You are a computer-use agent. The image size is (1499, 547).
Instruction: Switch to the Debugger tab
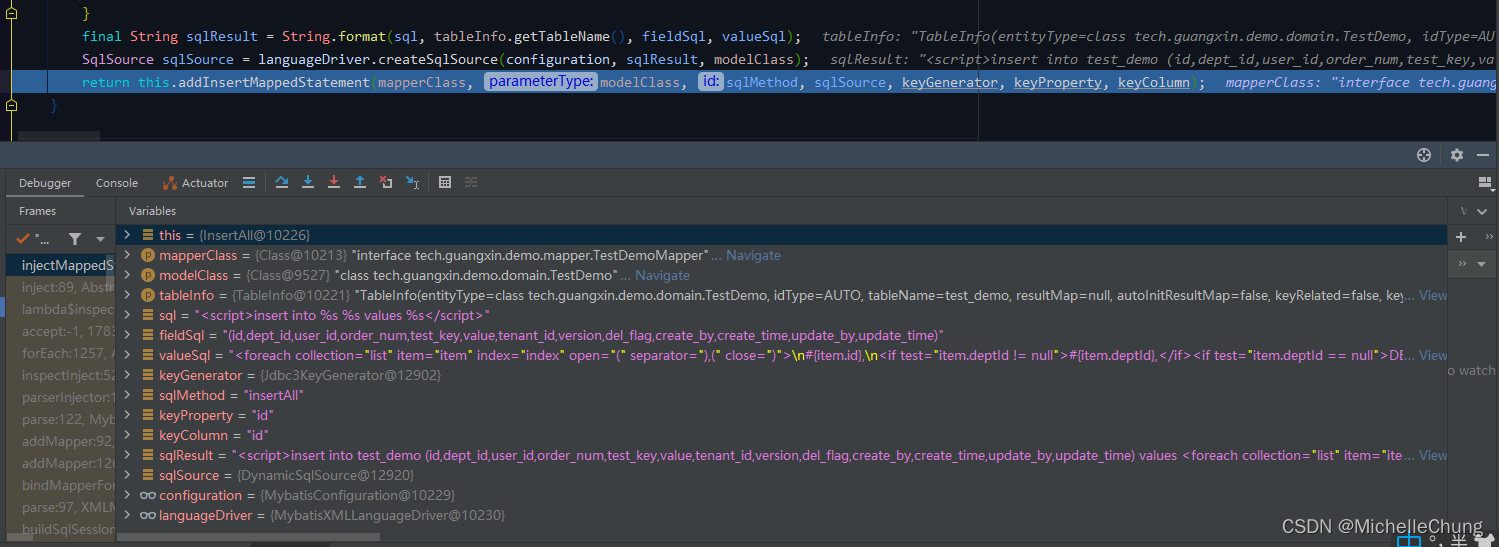(x=45, y=183)
